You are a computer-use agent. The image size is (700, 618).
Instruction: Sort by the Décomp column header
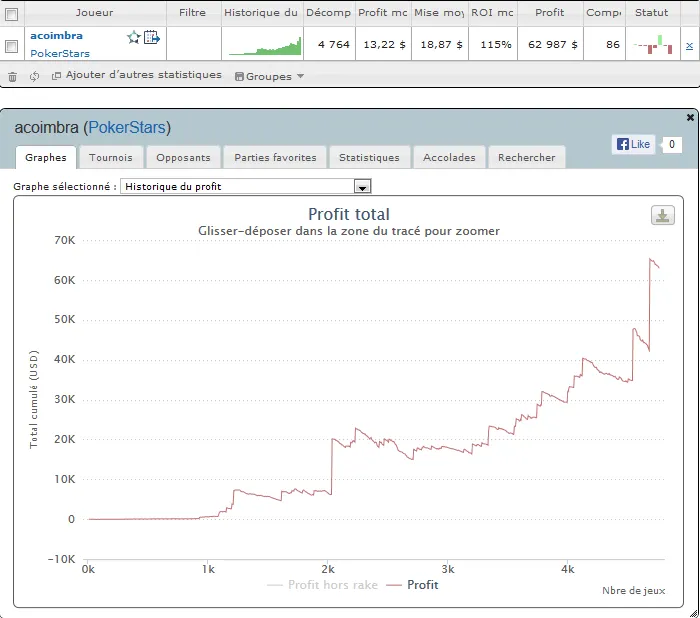coord(329,13)
